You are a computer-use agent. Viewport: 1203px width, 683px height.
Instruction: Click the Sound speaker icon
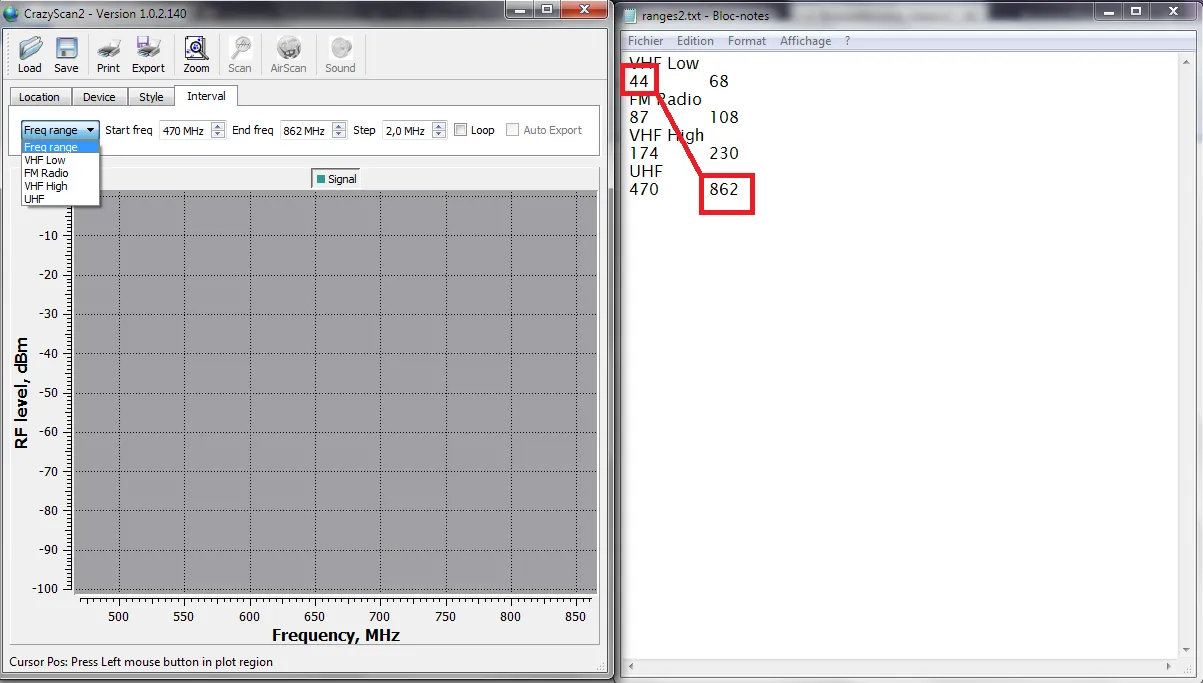[340, 54]
